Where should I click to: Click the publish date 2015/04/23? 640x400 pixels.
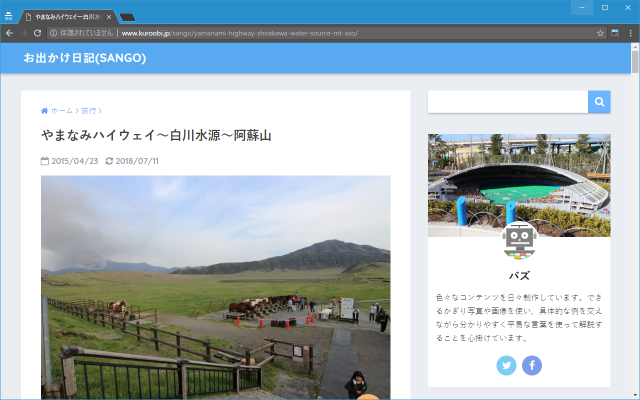(x=75, y=161)
